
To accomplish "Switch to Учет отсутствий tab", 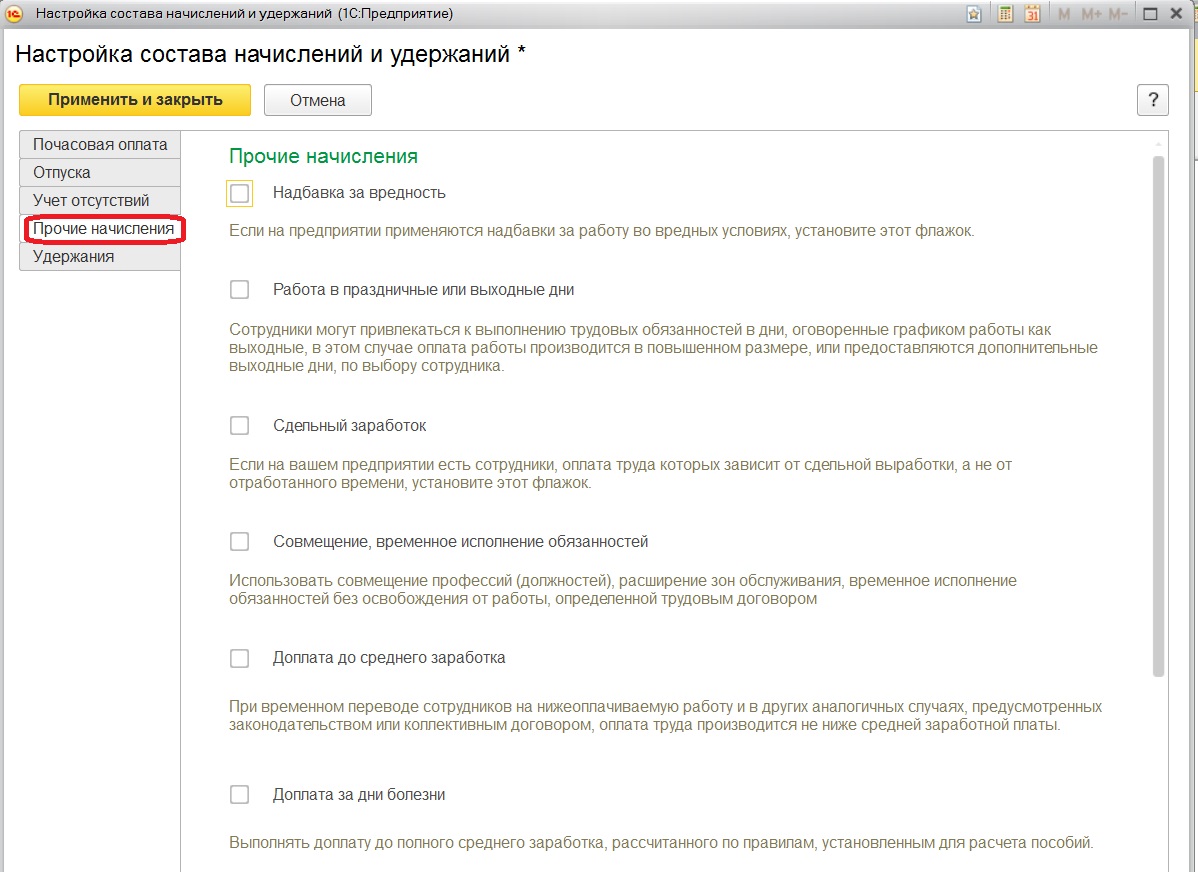I will click(x=100, y=200).
